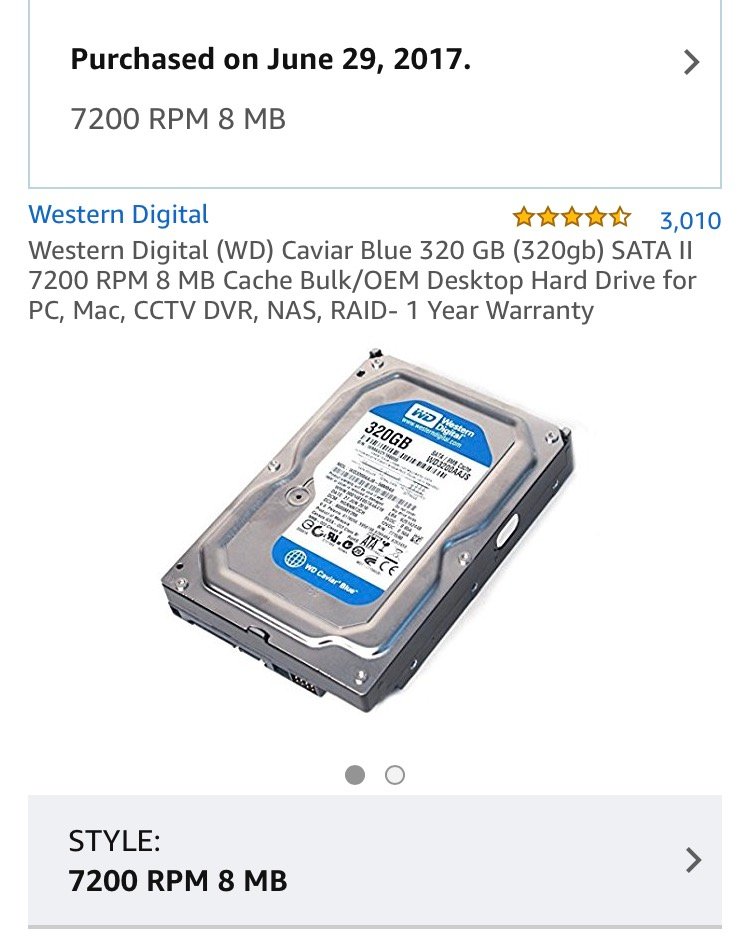This screenshot has height=947, width=749.
Task: Click the CE mark on the drive label
Action: (390, 568)
